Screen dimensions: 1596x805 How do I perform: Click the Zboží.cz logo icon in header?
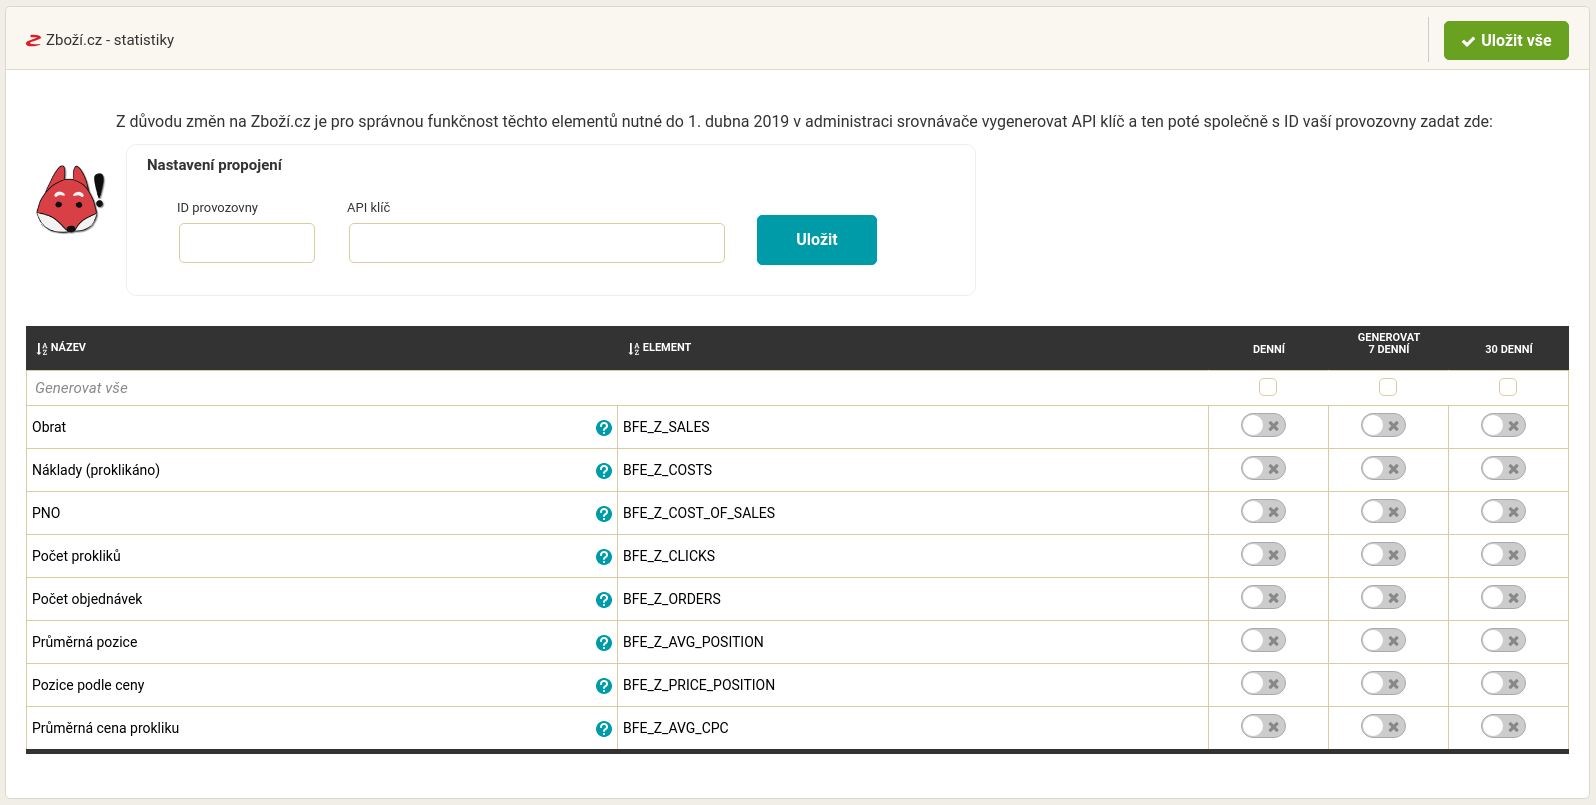click(x=33, y=41)
